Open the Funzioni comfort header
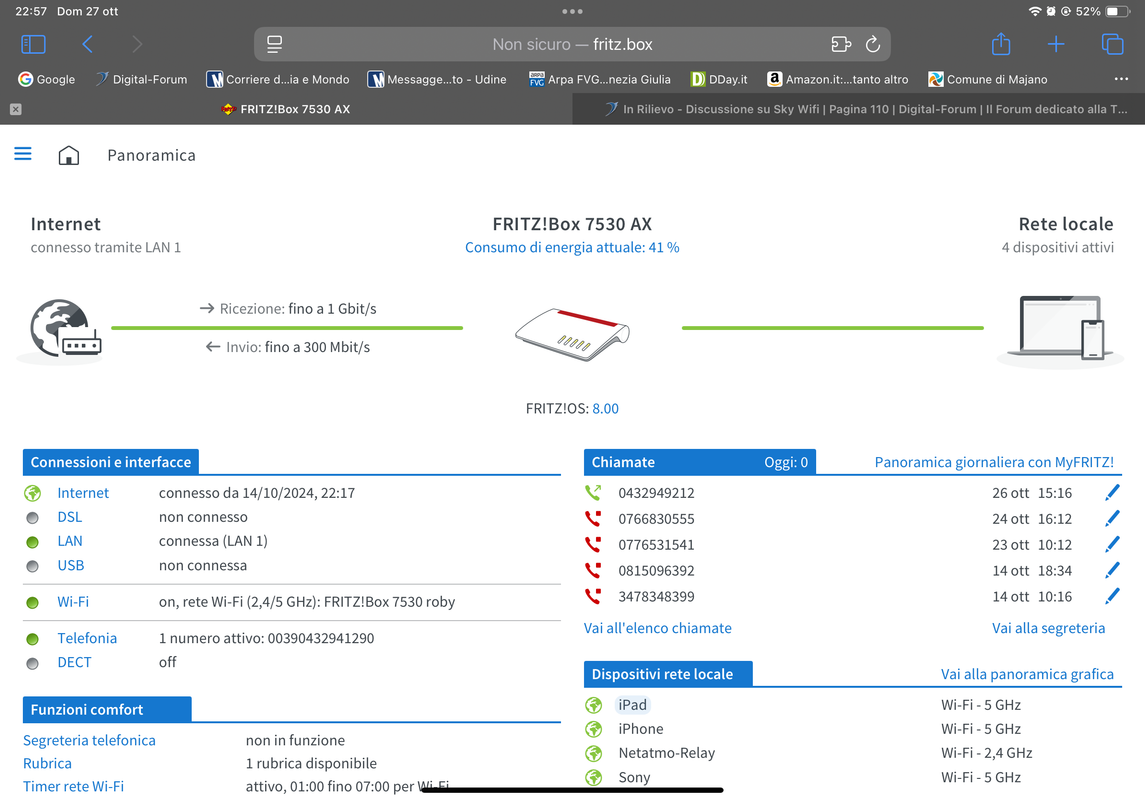The image size is (1145, 800). (x=107, y=709)
